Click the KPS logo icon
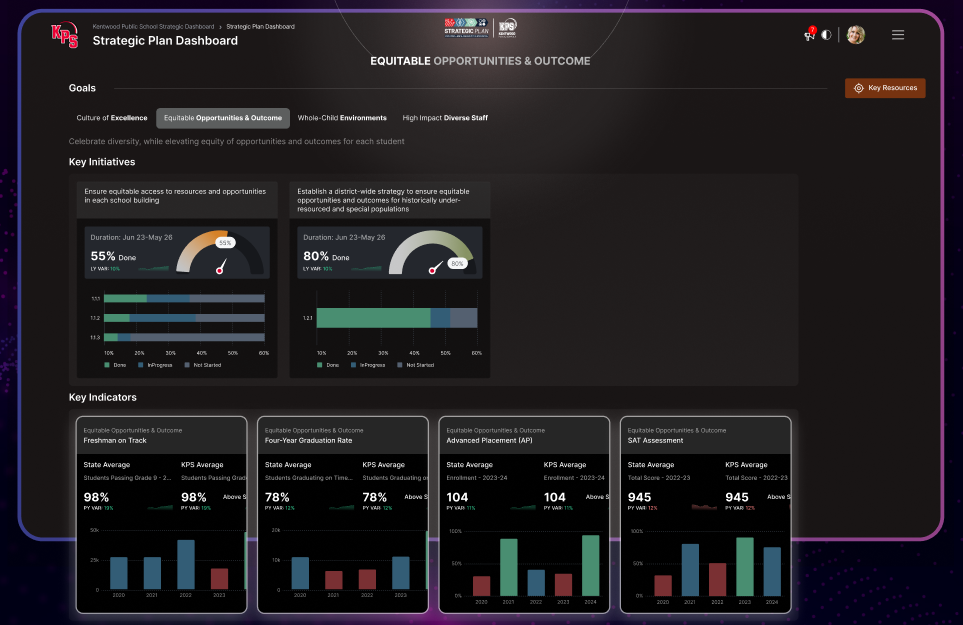This screenshot has width=963, height=625. tap(64, 34)
